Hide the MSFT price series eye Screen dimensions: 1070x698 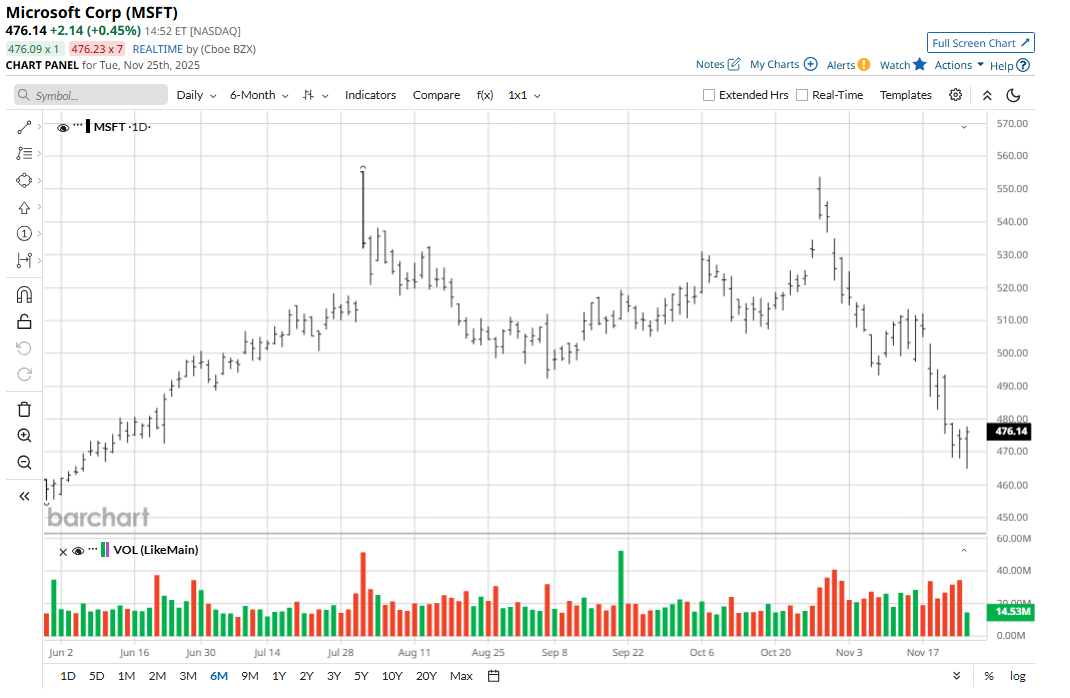coord(63,128)
